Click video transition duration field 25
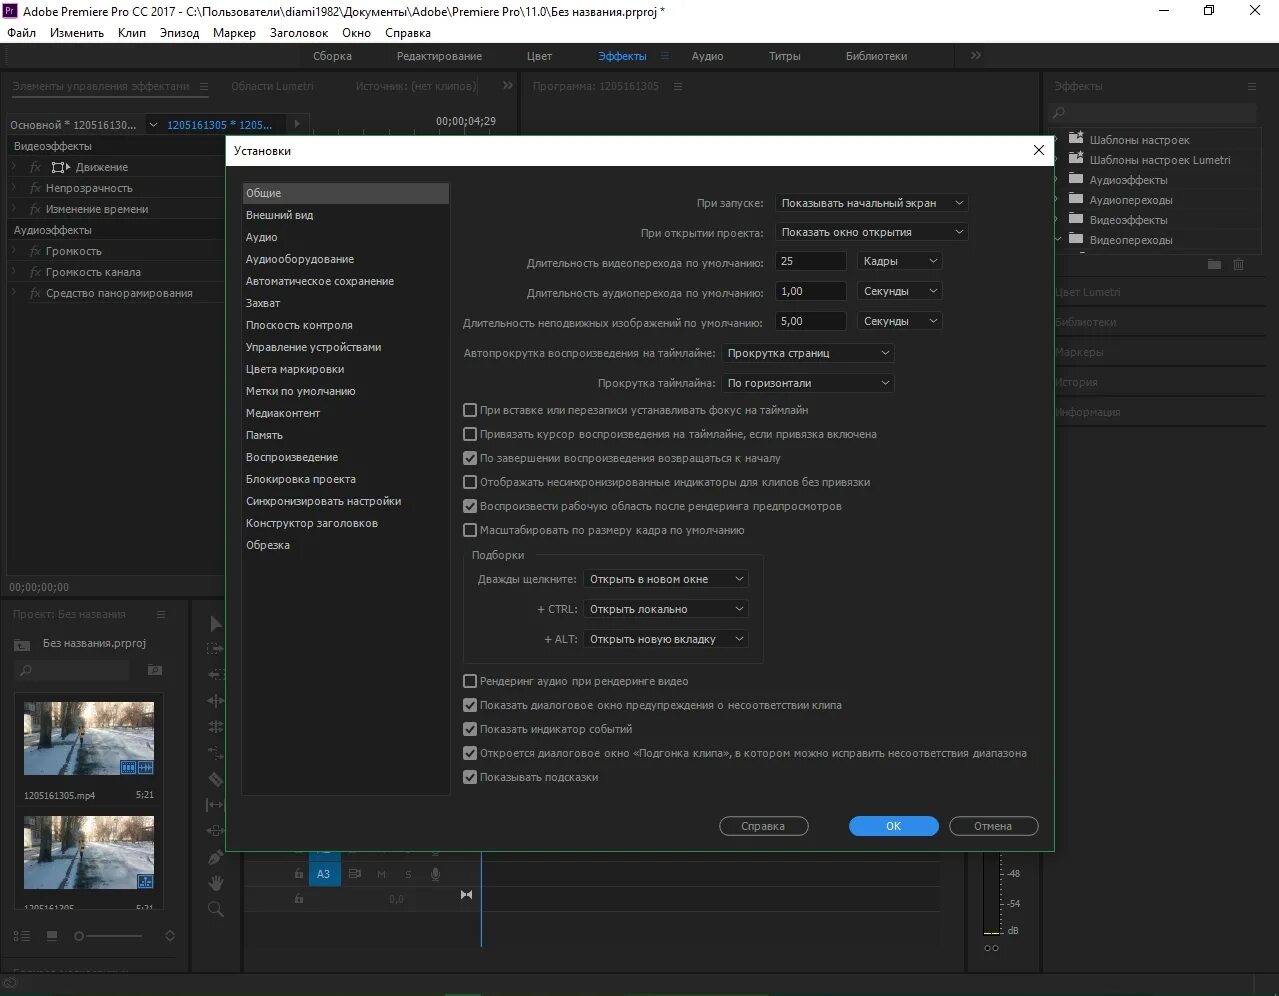The height and width of the screenshot is (996, 1279). (x=811, y=261)
